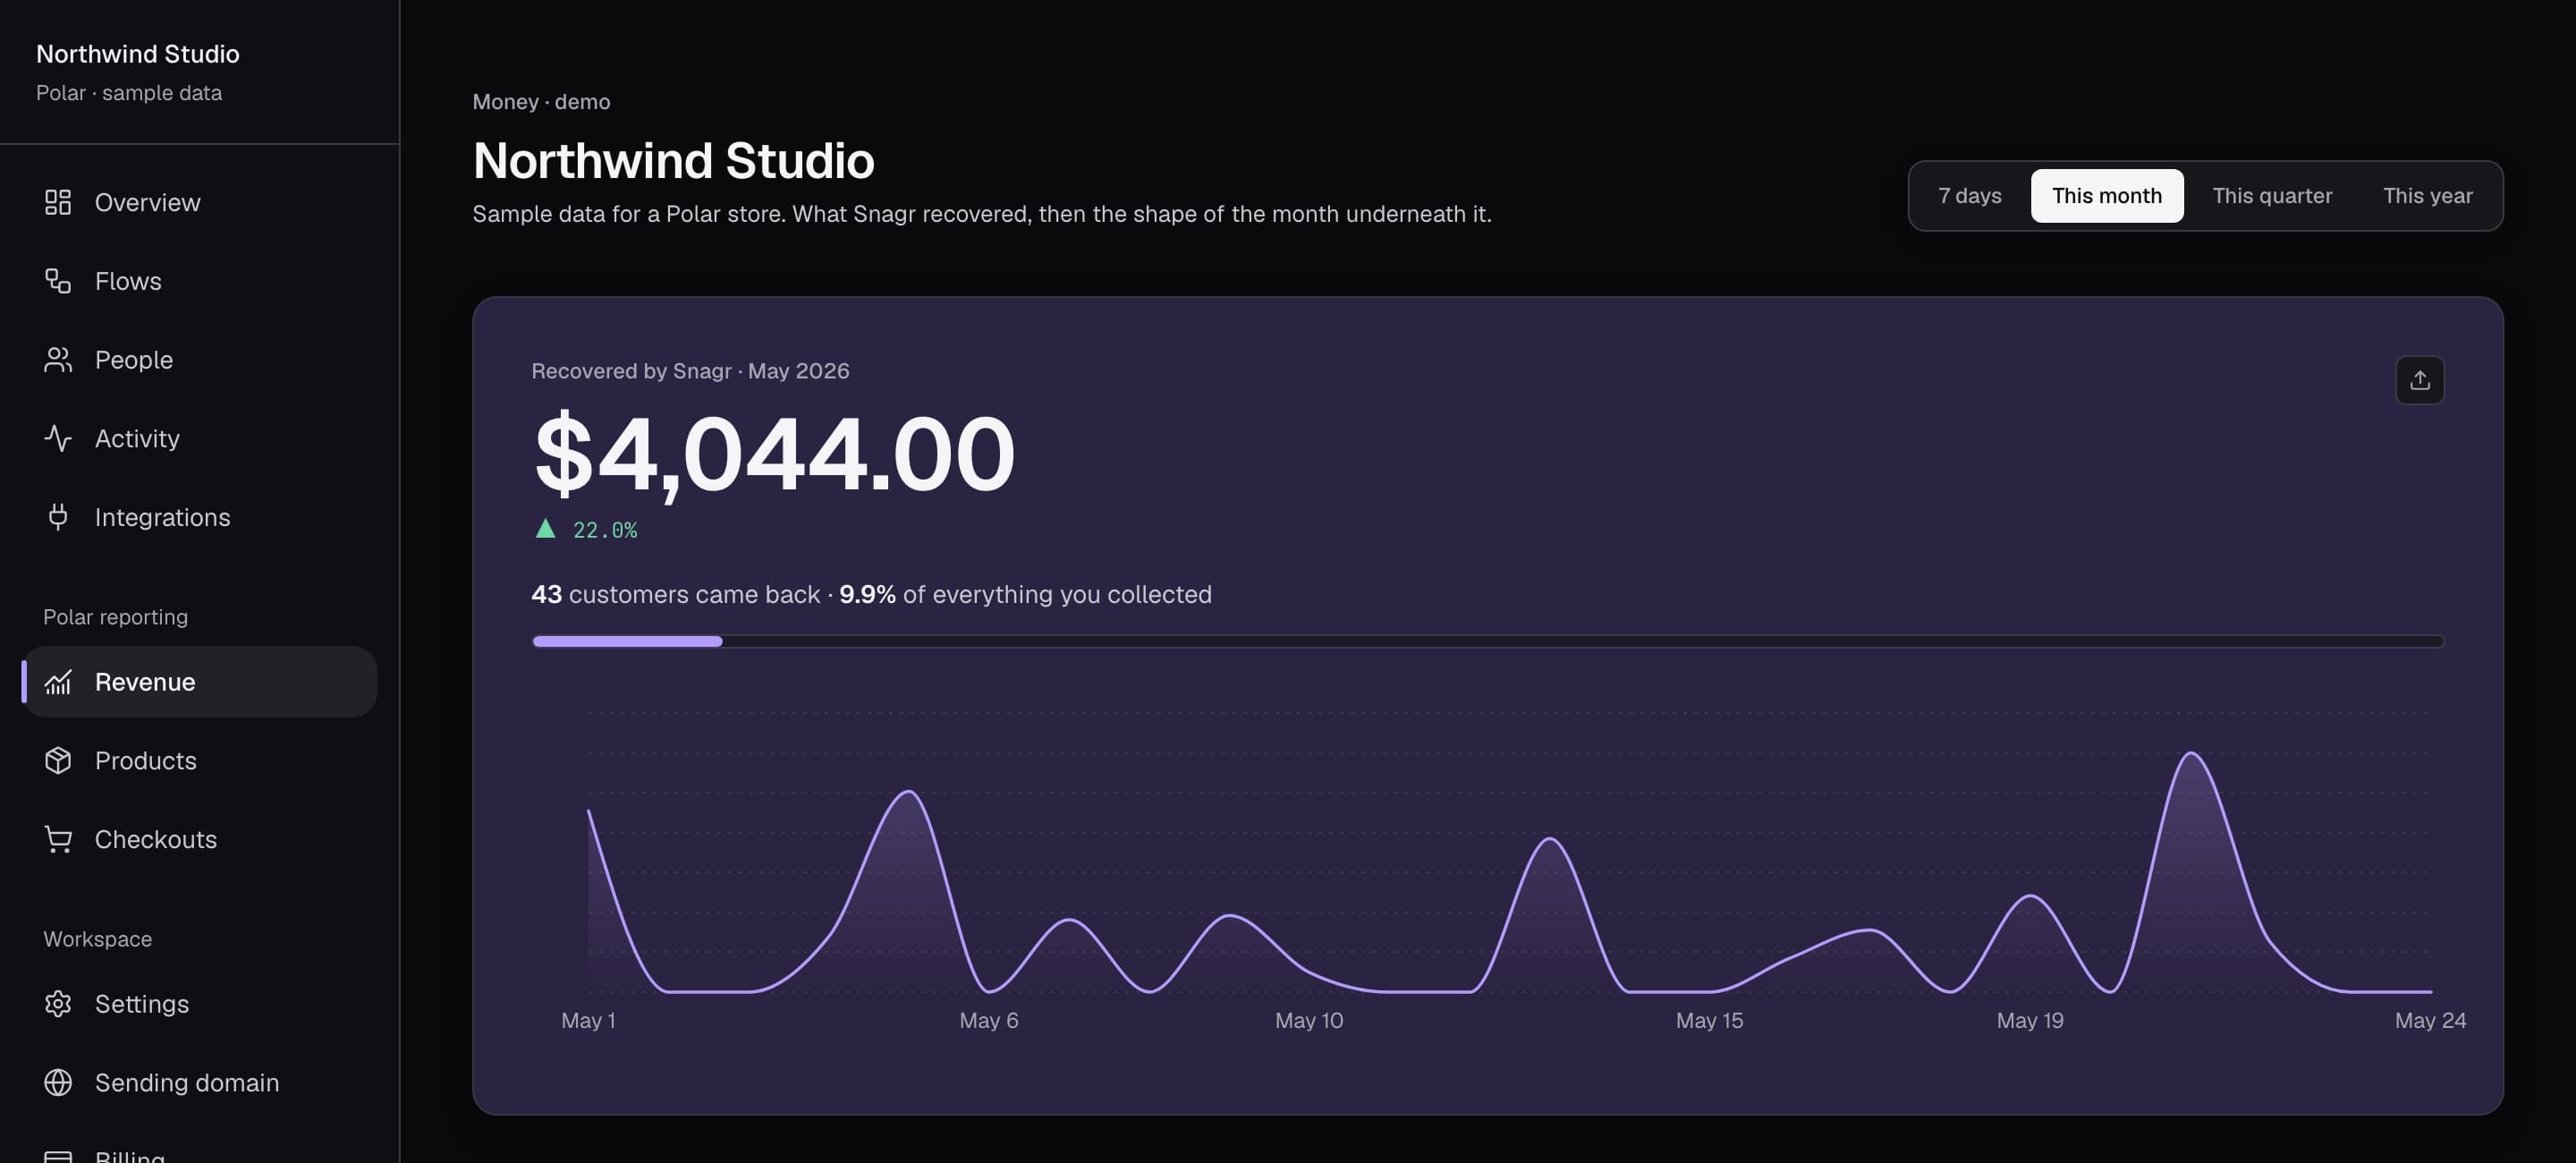This screenshot has width=2576, height=1163.
Task: Navigate to Activity
Action: [x=200, y=438]
